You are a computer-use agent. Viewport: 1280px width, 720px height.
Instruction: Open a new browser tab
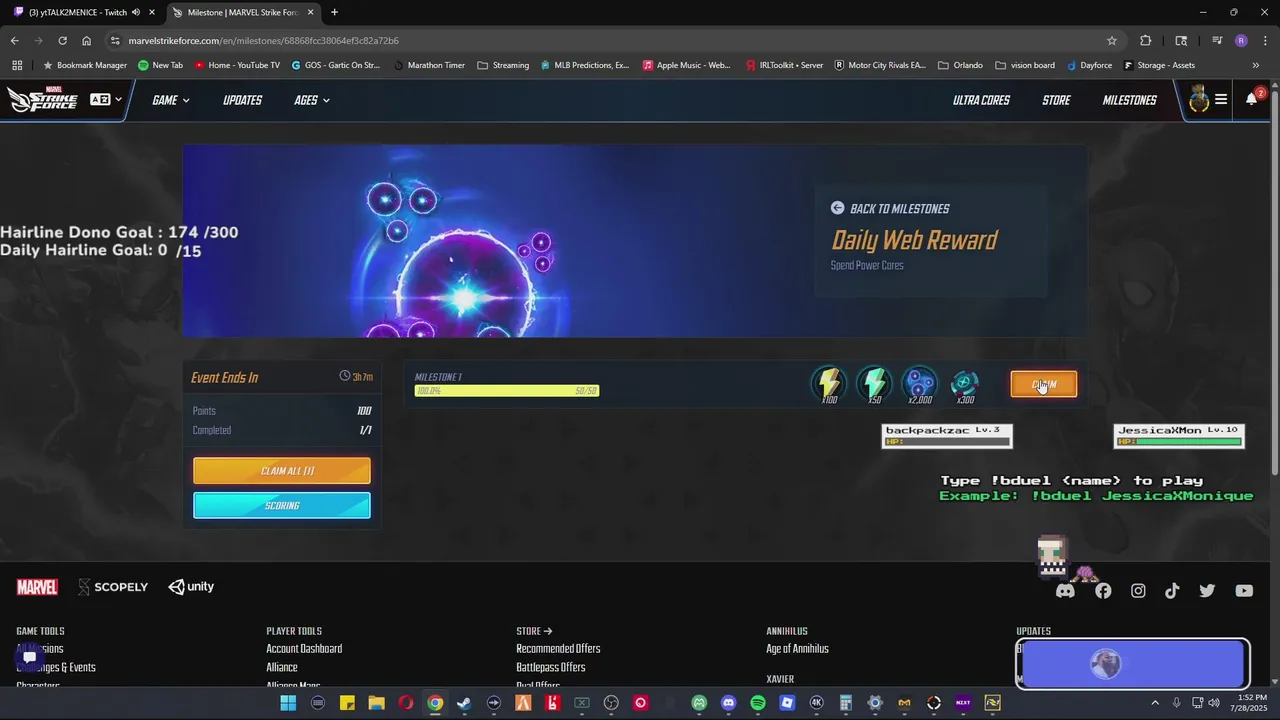coord(334,12)
